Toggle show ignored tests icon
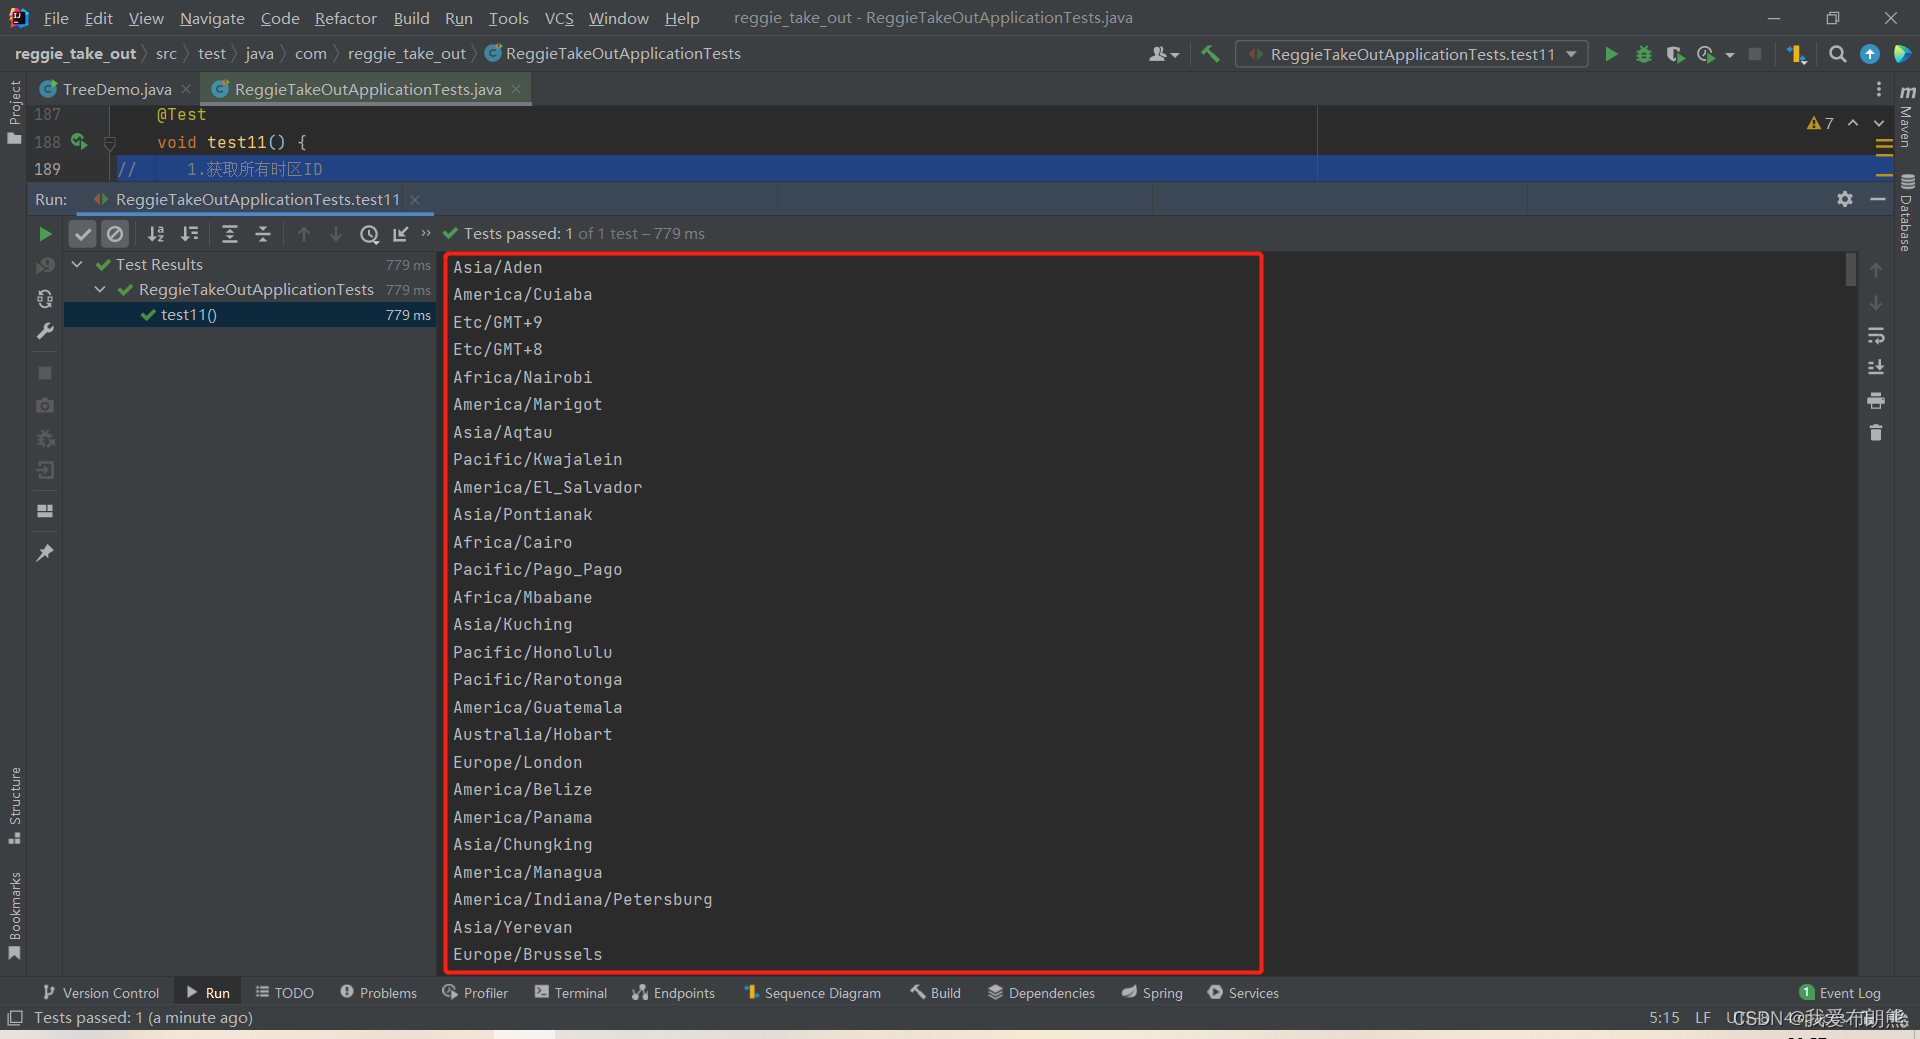The image size is (1920, 1039). point(116,234)
